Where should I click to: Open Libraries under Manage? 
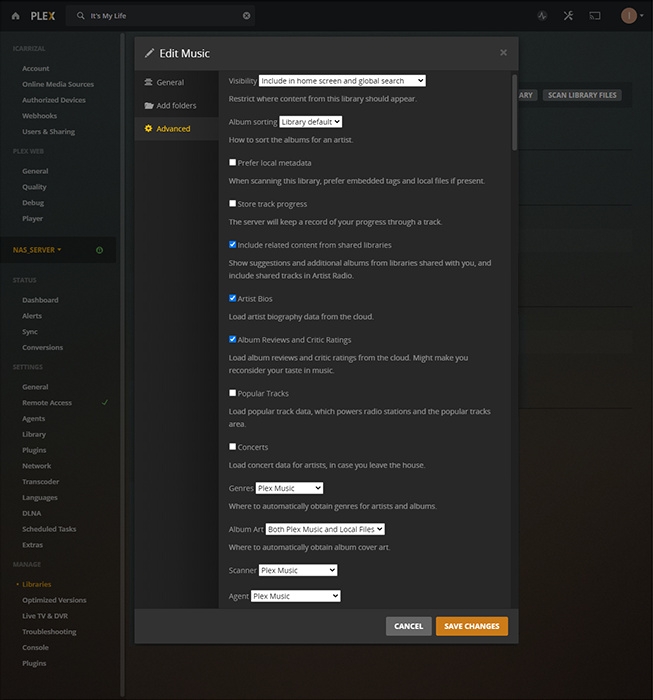click(37, 584)
